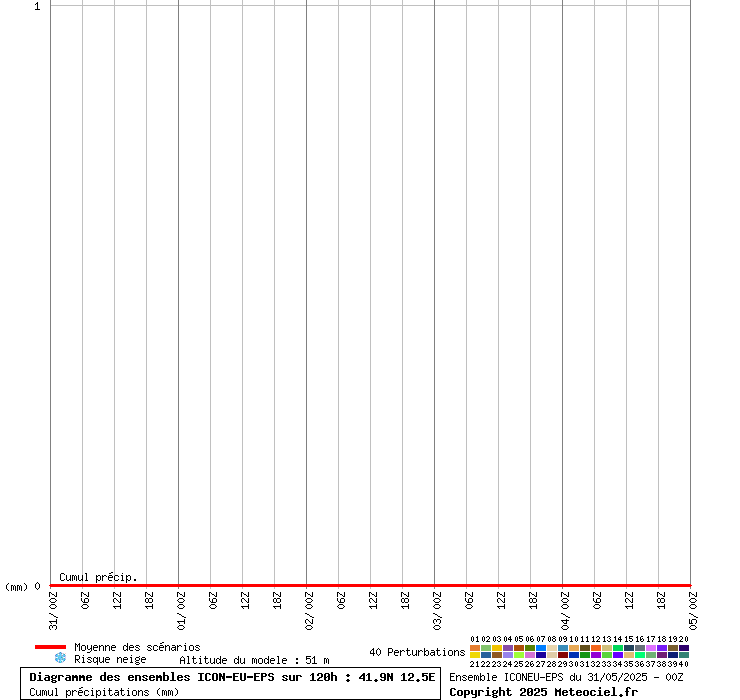Click the red mean line on chart
740x700 pixels.
370,586
